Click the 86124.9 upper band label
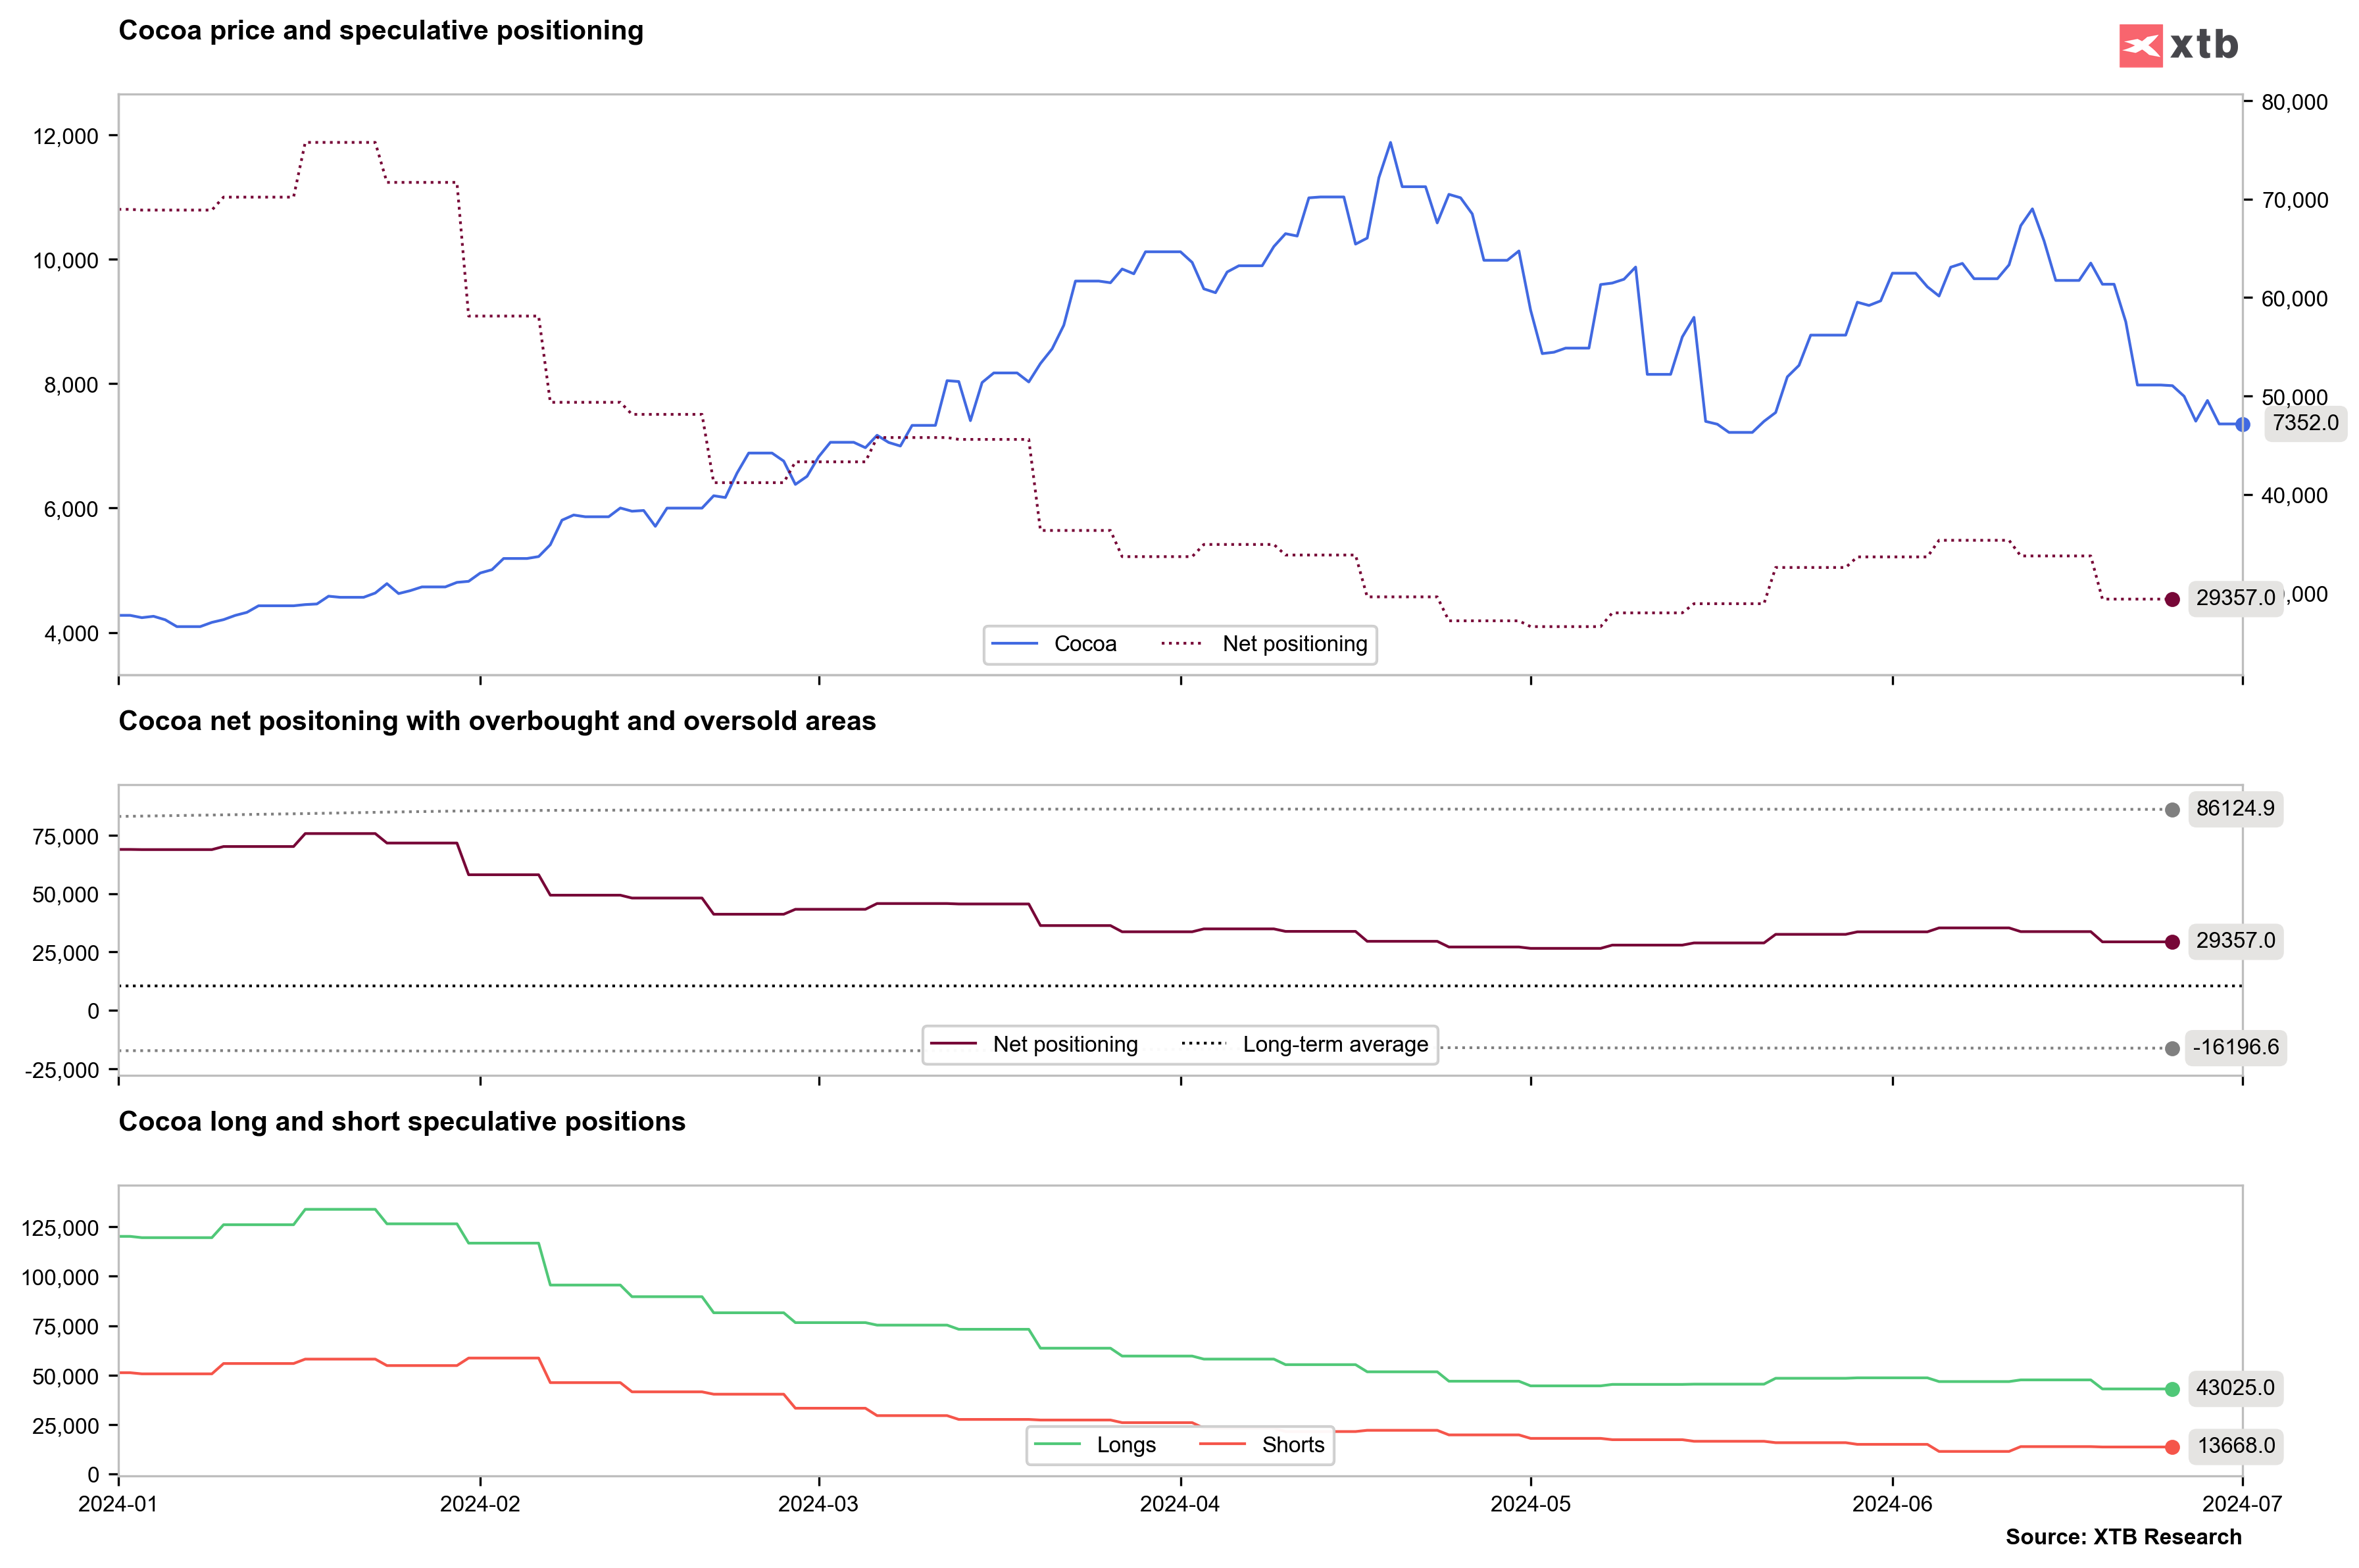The width and height of the screenshot is (2359, 1568). pyautogui.click(x=2235, y=808)
